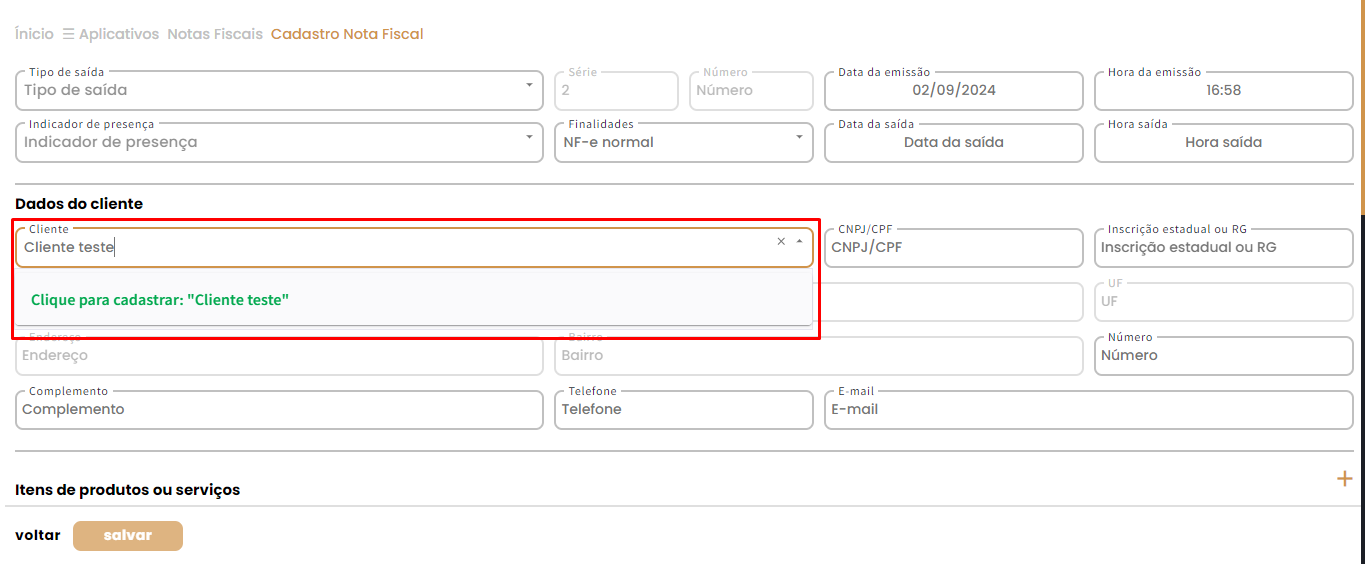Screen dimensions: 1365x564
Task: Collapse the Cliente dropdown arrow
Action: click(x=799, y=242)
